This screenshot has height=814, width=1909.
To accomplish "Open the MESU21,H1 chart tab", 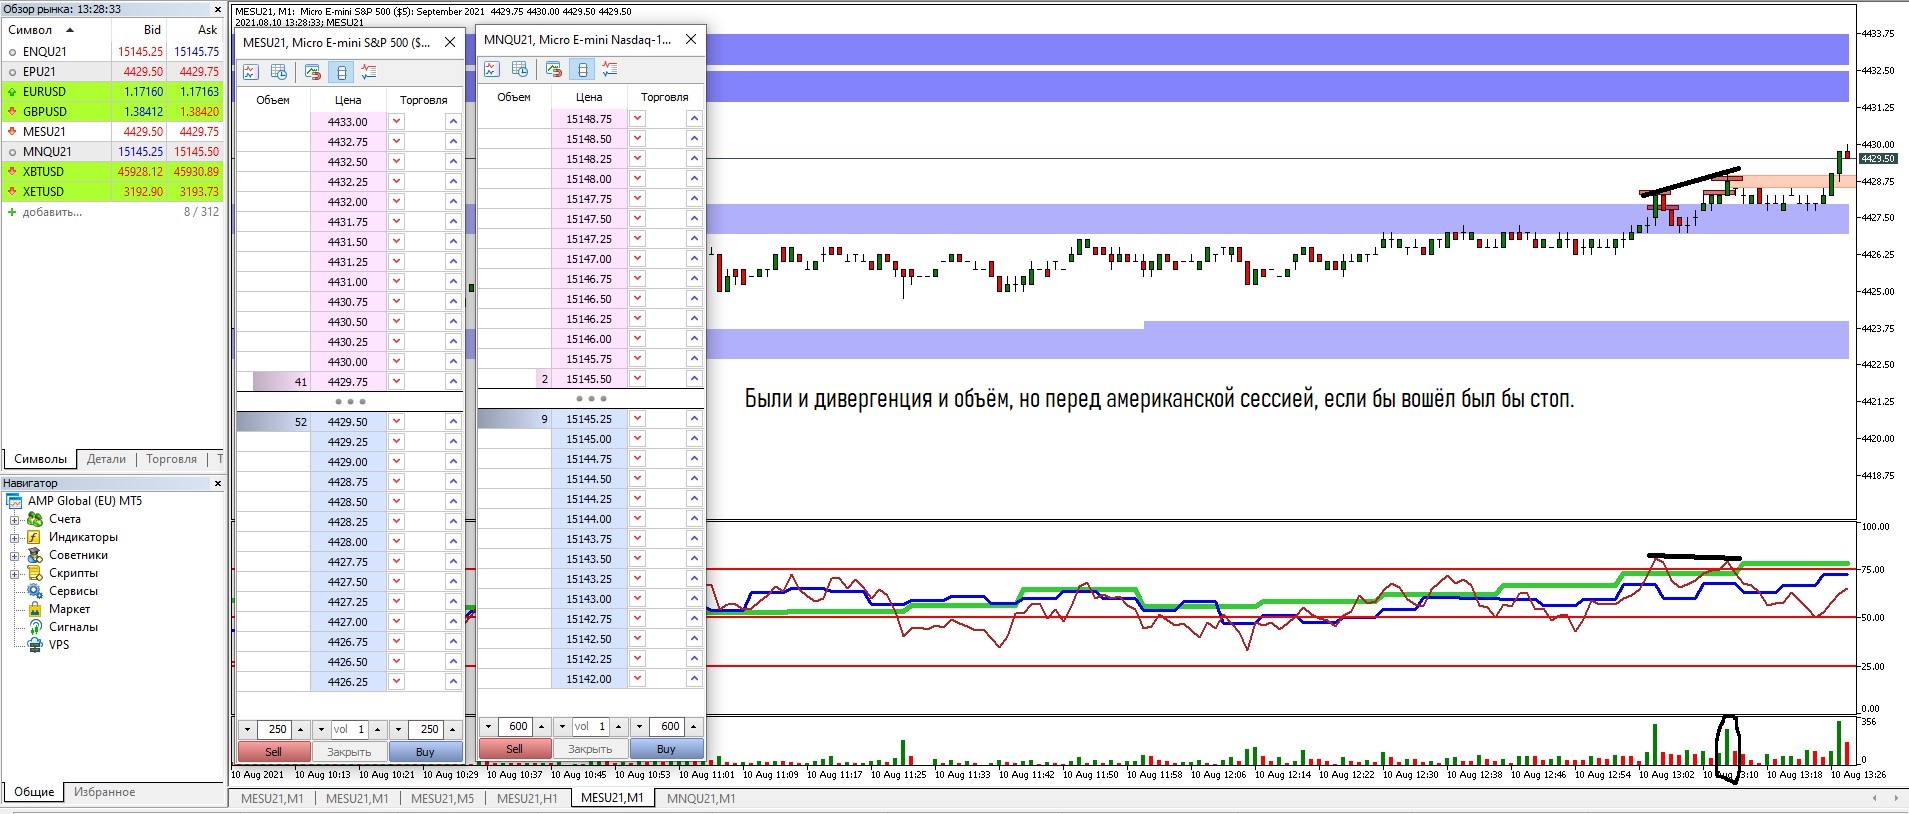I will 527,798.
